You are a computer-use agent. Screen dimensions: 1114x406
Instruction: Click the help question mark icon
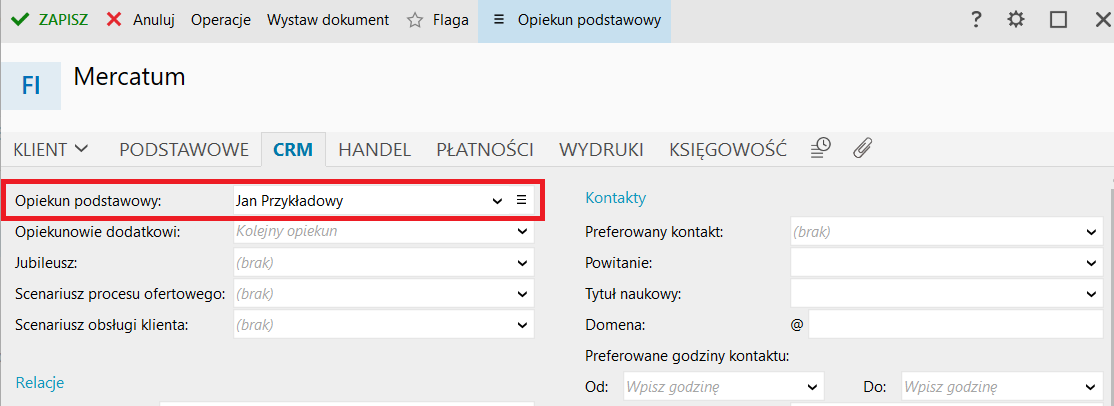tap(976, 20)
